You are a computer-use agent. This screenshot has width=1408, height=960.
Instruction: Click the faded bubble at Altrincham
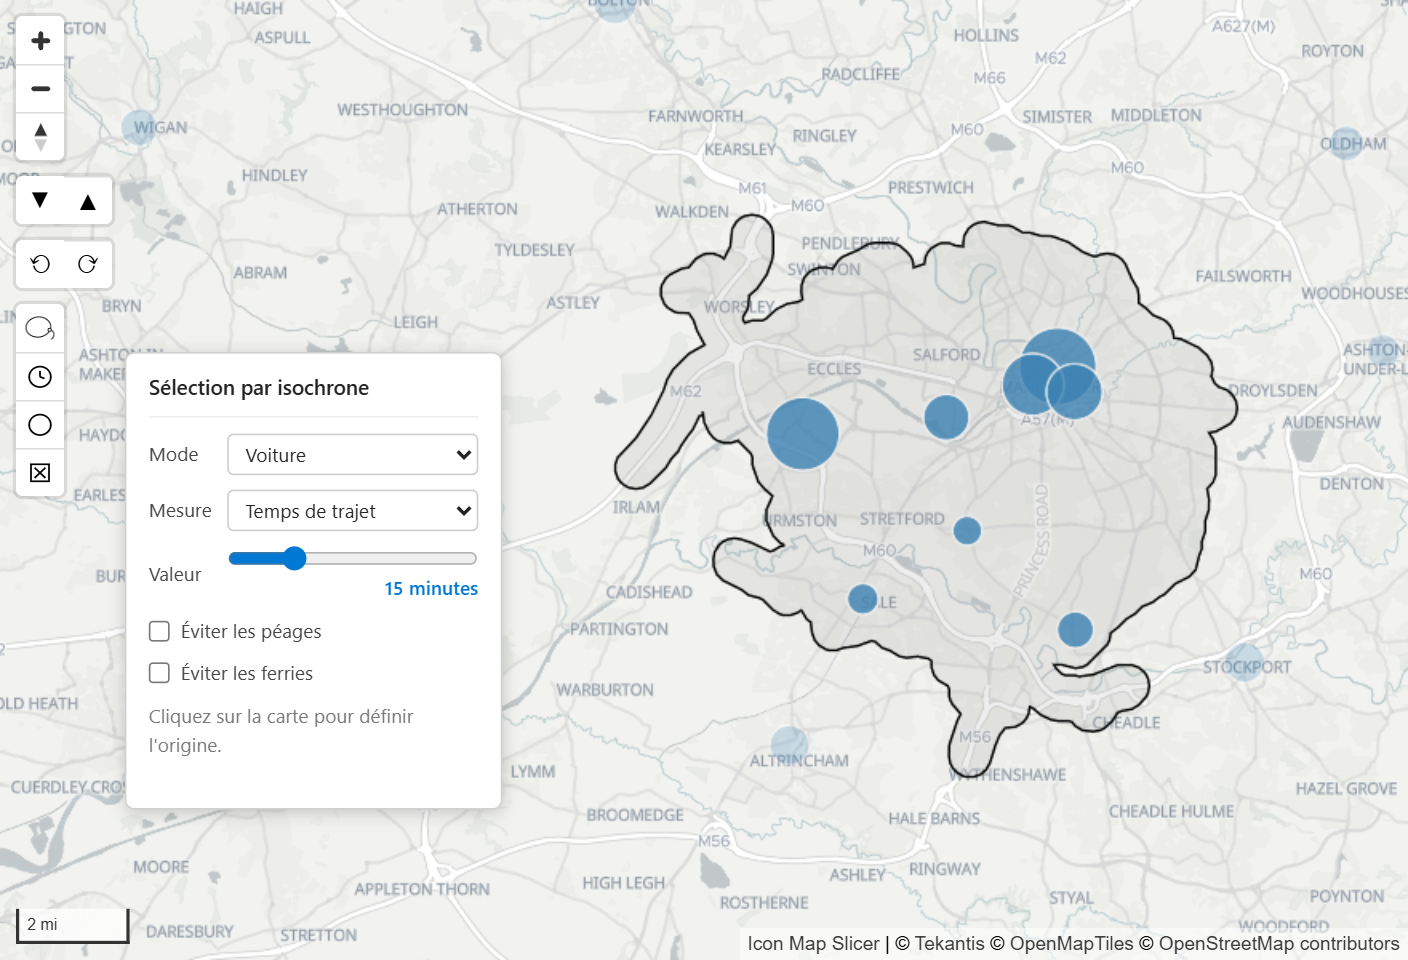789,745
